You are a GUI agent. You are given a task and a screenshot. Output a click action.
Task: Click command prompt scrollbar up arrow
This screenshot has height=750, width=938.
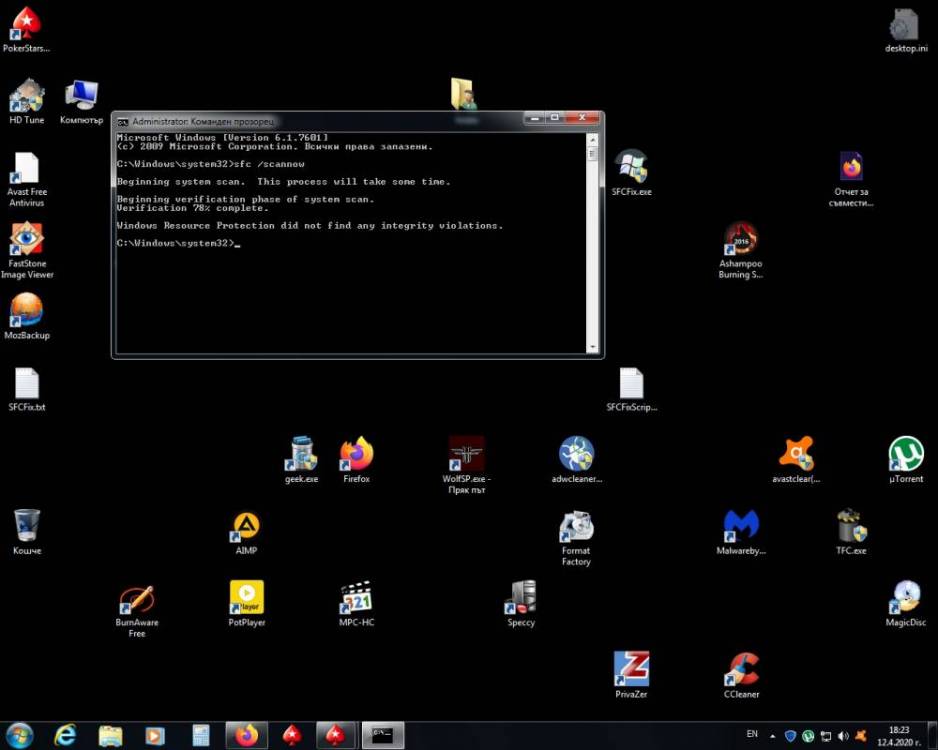[x=592, y=139]
